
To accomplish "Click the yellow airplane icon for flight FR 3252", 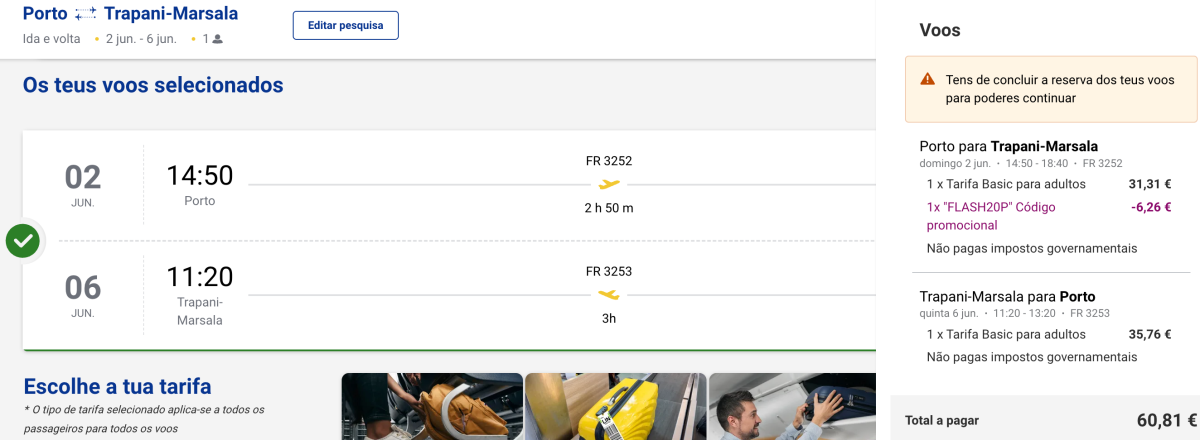I will (609, 183).
